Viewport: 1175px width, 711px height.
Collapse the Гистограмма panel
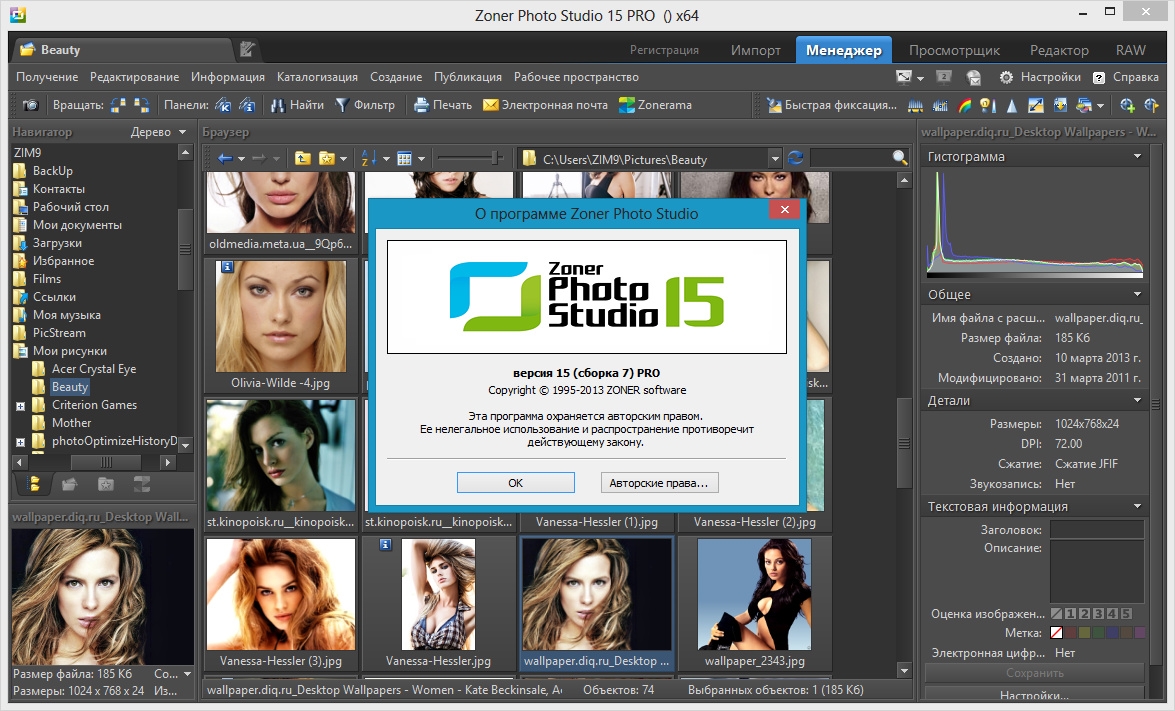coord(1137,157)
